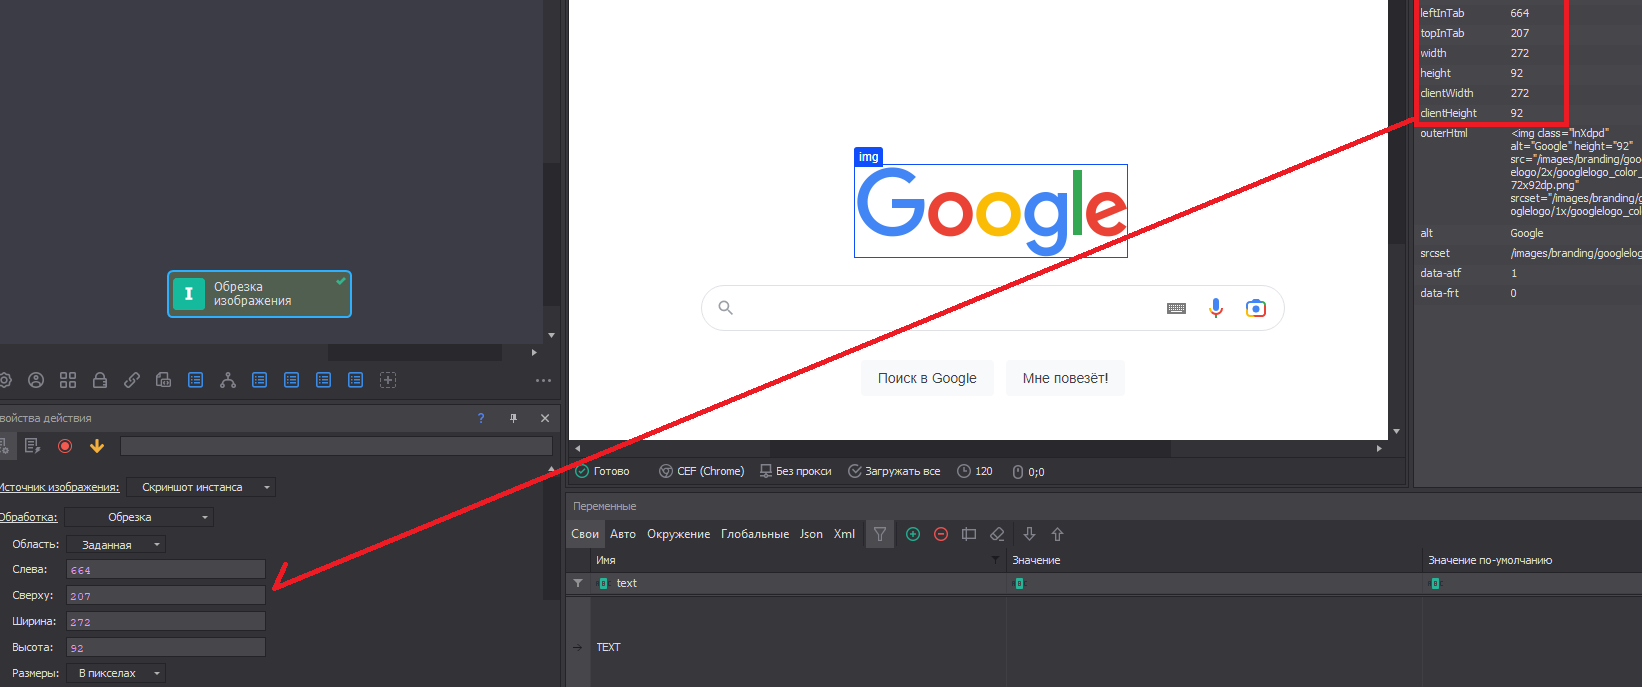The height and width of the screenshot is (687, 1642).
Task: Click the 'Значение' column header
Action: (1214, 560)
